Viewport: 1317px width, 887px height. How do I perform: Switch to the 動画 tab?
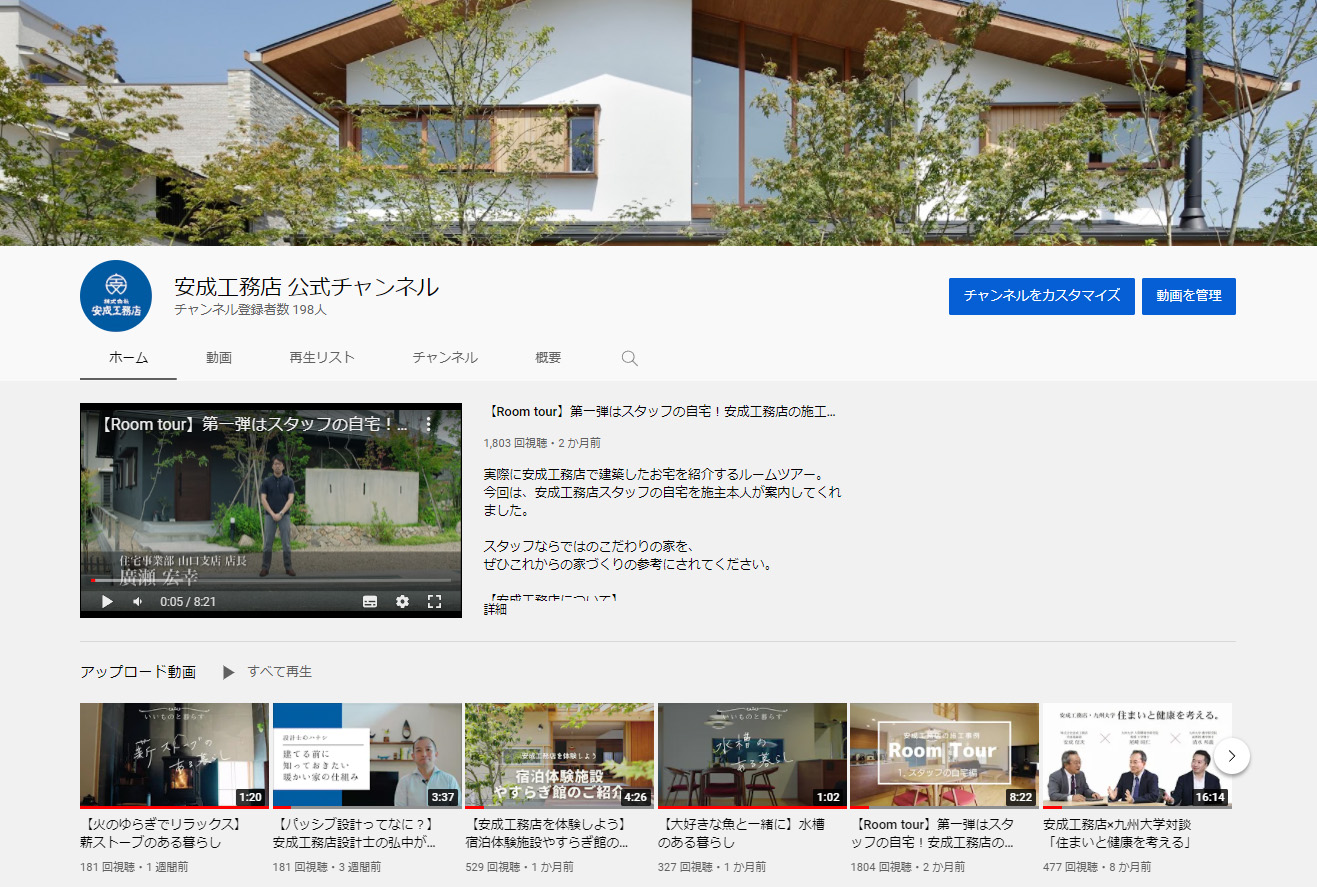click(x=219, y=358)
